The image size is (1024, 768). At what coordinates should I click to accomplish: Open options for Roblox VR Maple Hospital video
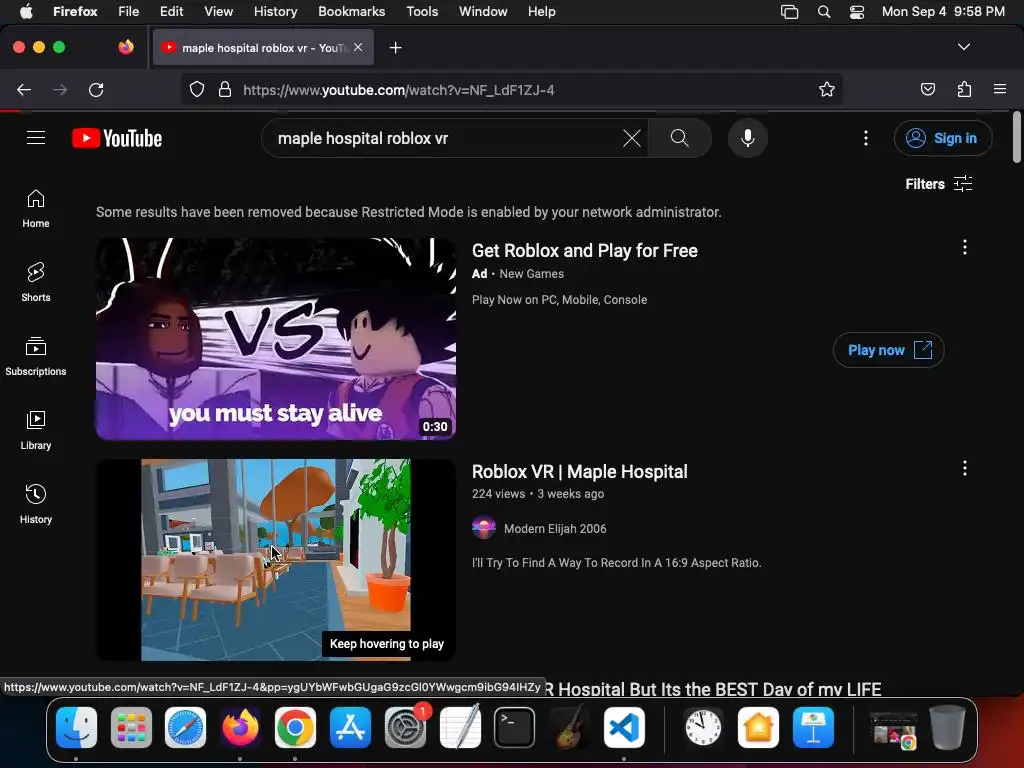tap(965, 468)
